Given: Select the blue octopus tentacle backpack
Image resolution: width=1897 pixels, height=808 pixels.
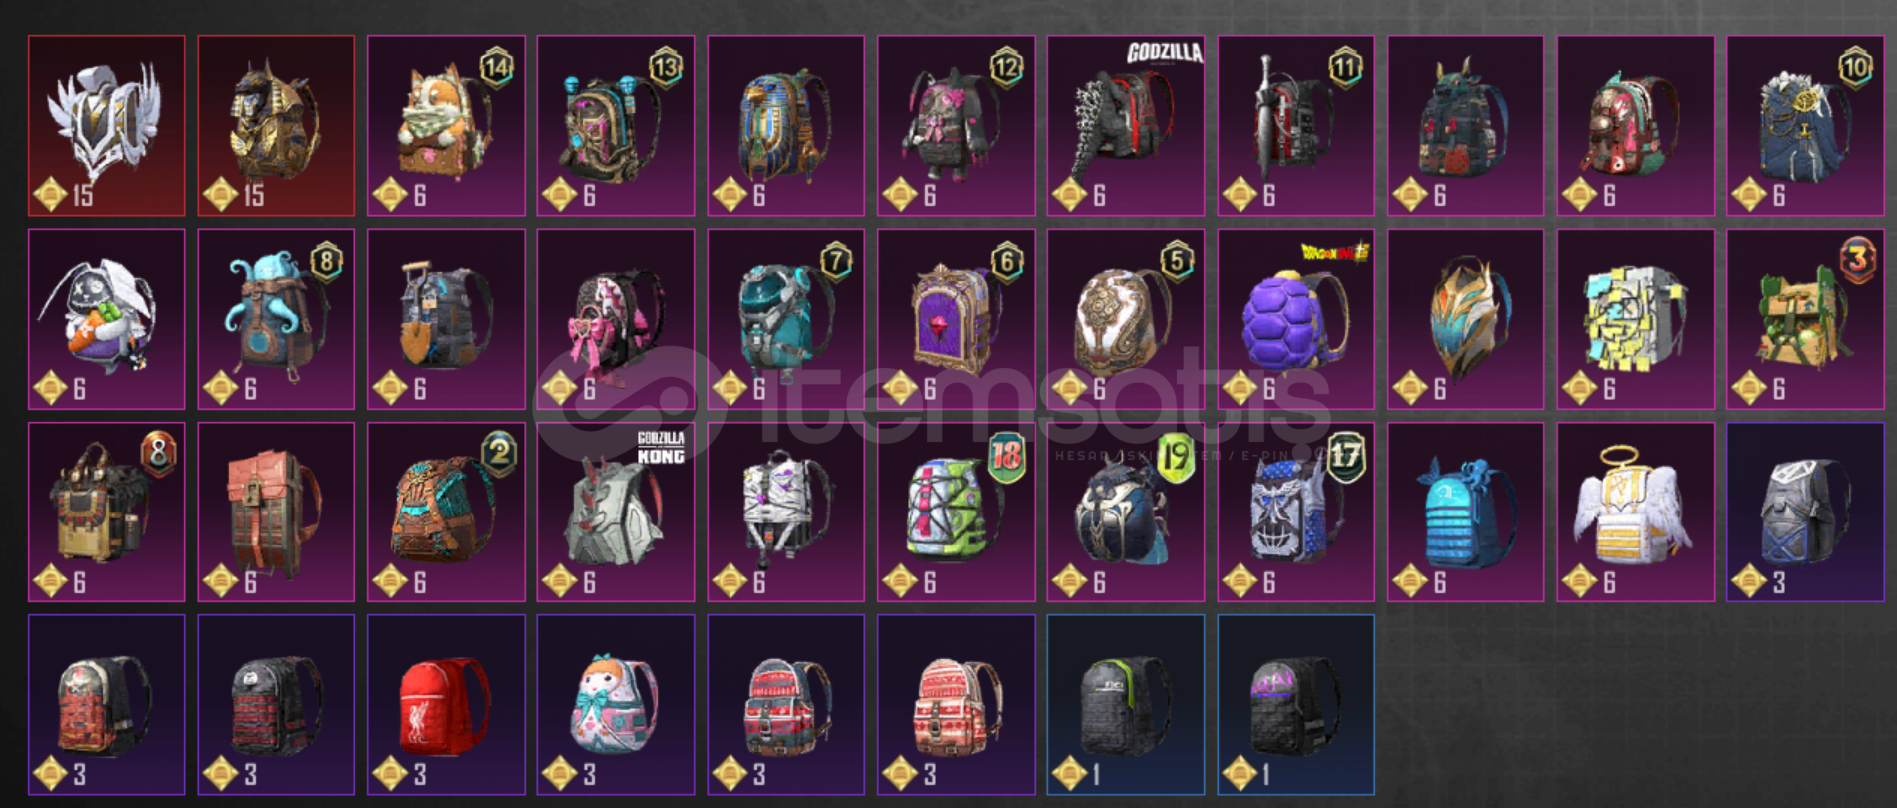Looking at the screenshot, I should click(x=276, y=319).
